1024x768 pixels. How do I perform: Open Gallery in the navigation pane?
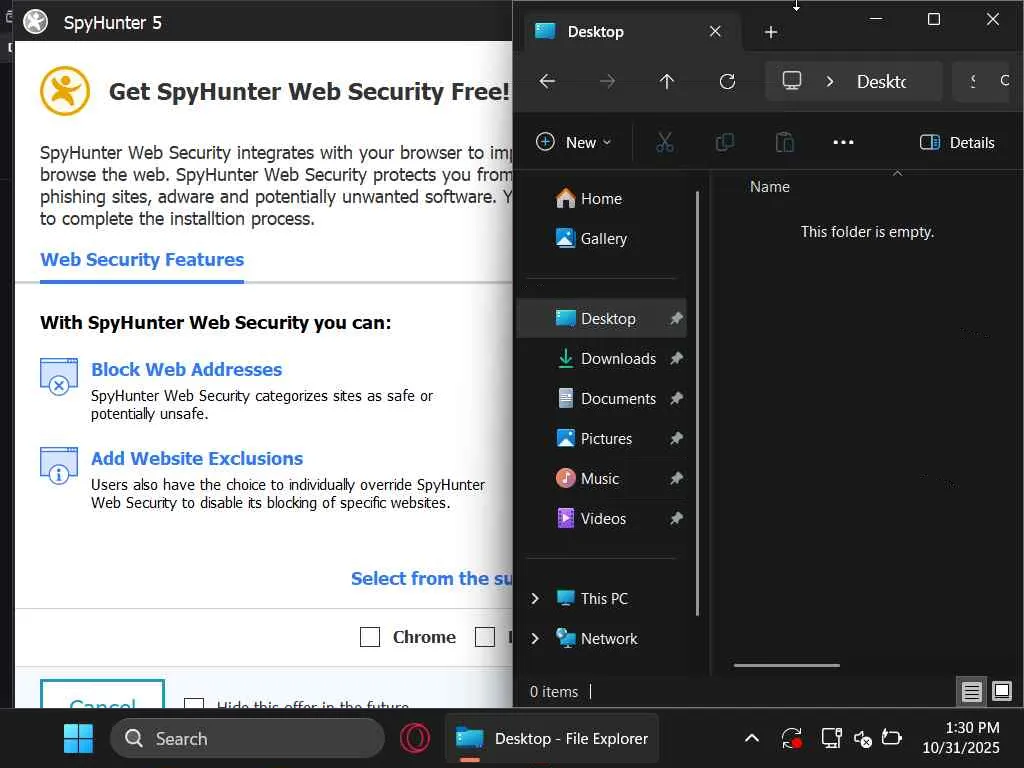pyautogui.click(x=601, y=238)
